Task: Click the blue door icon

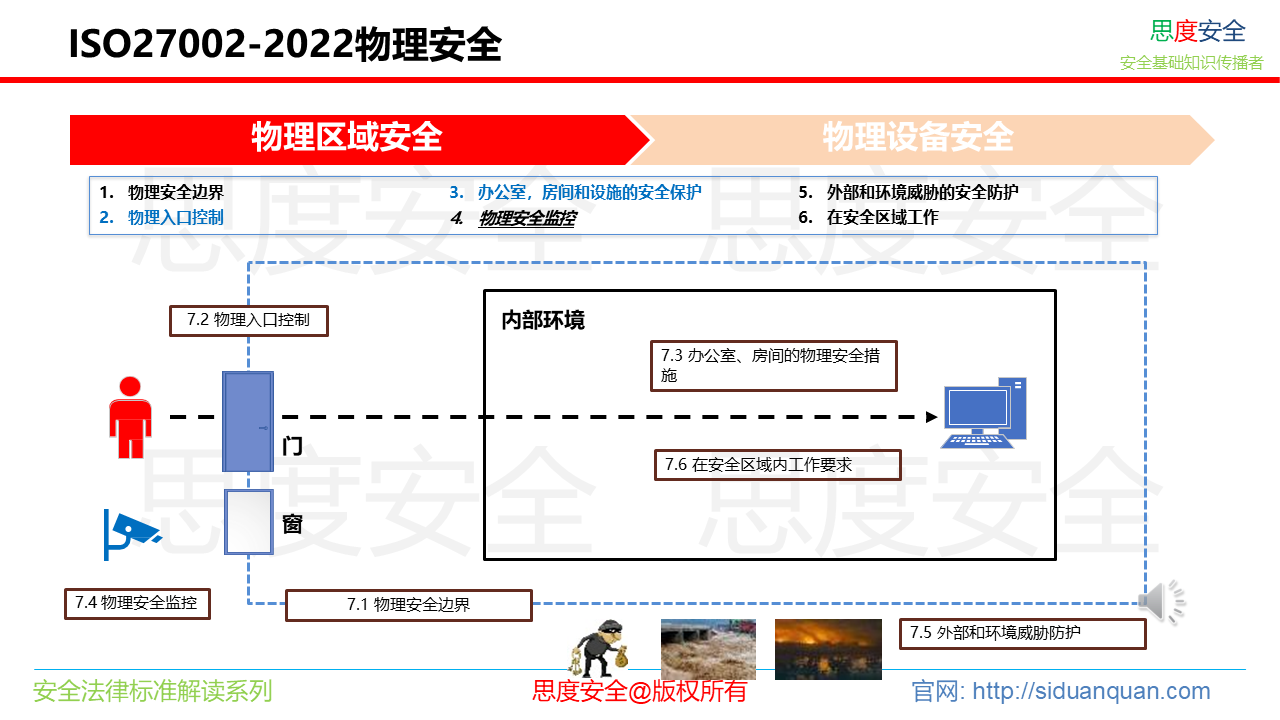Action: (247, 421)
